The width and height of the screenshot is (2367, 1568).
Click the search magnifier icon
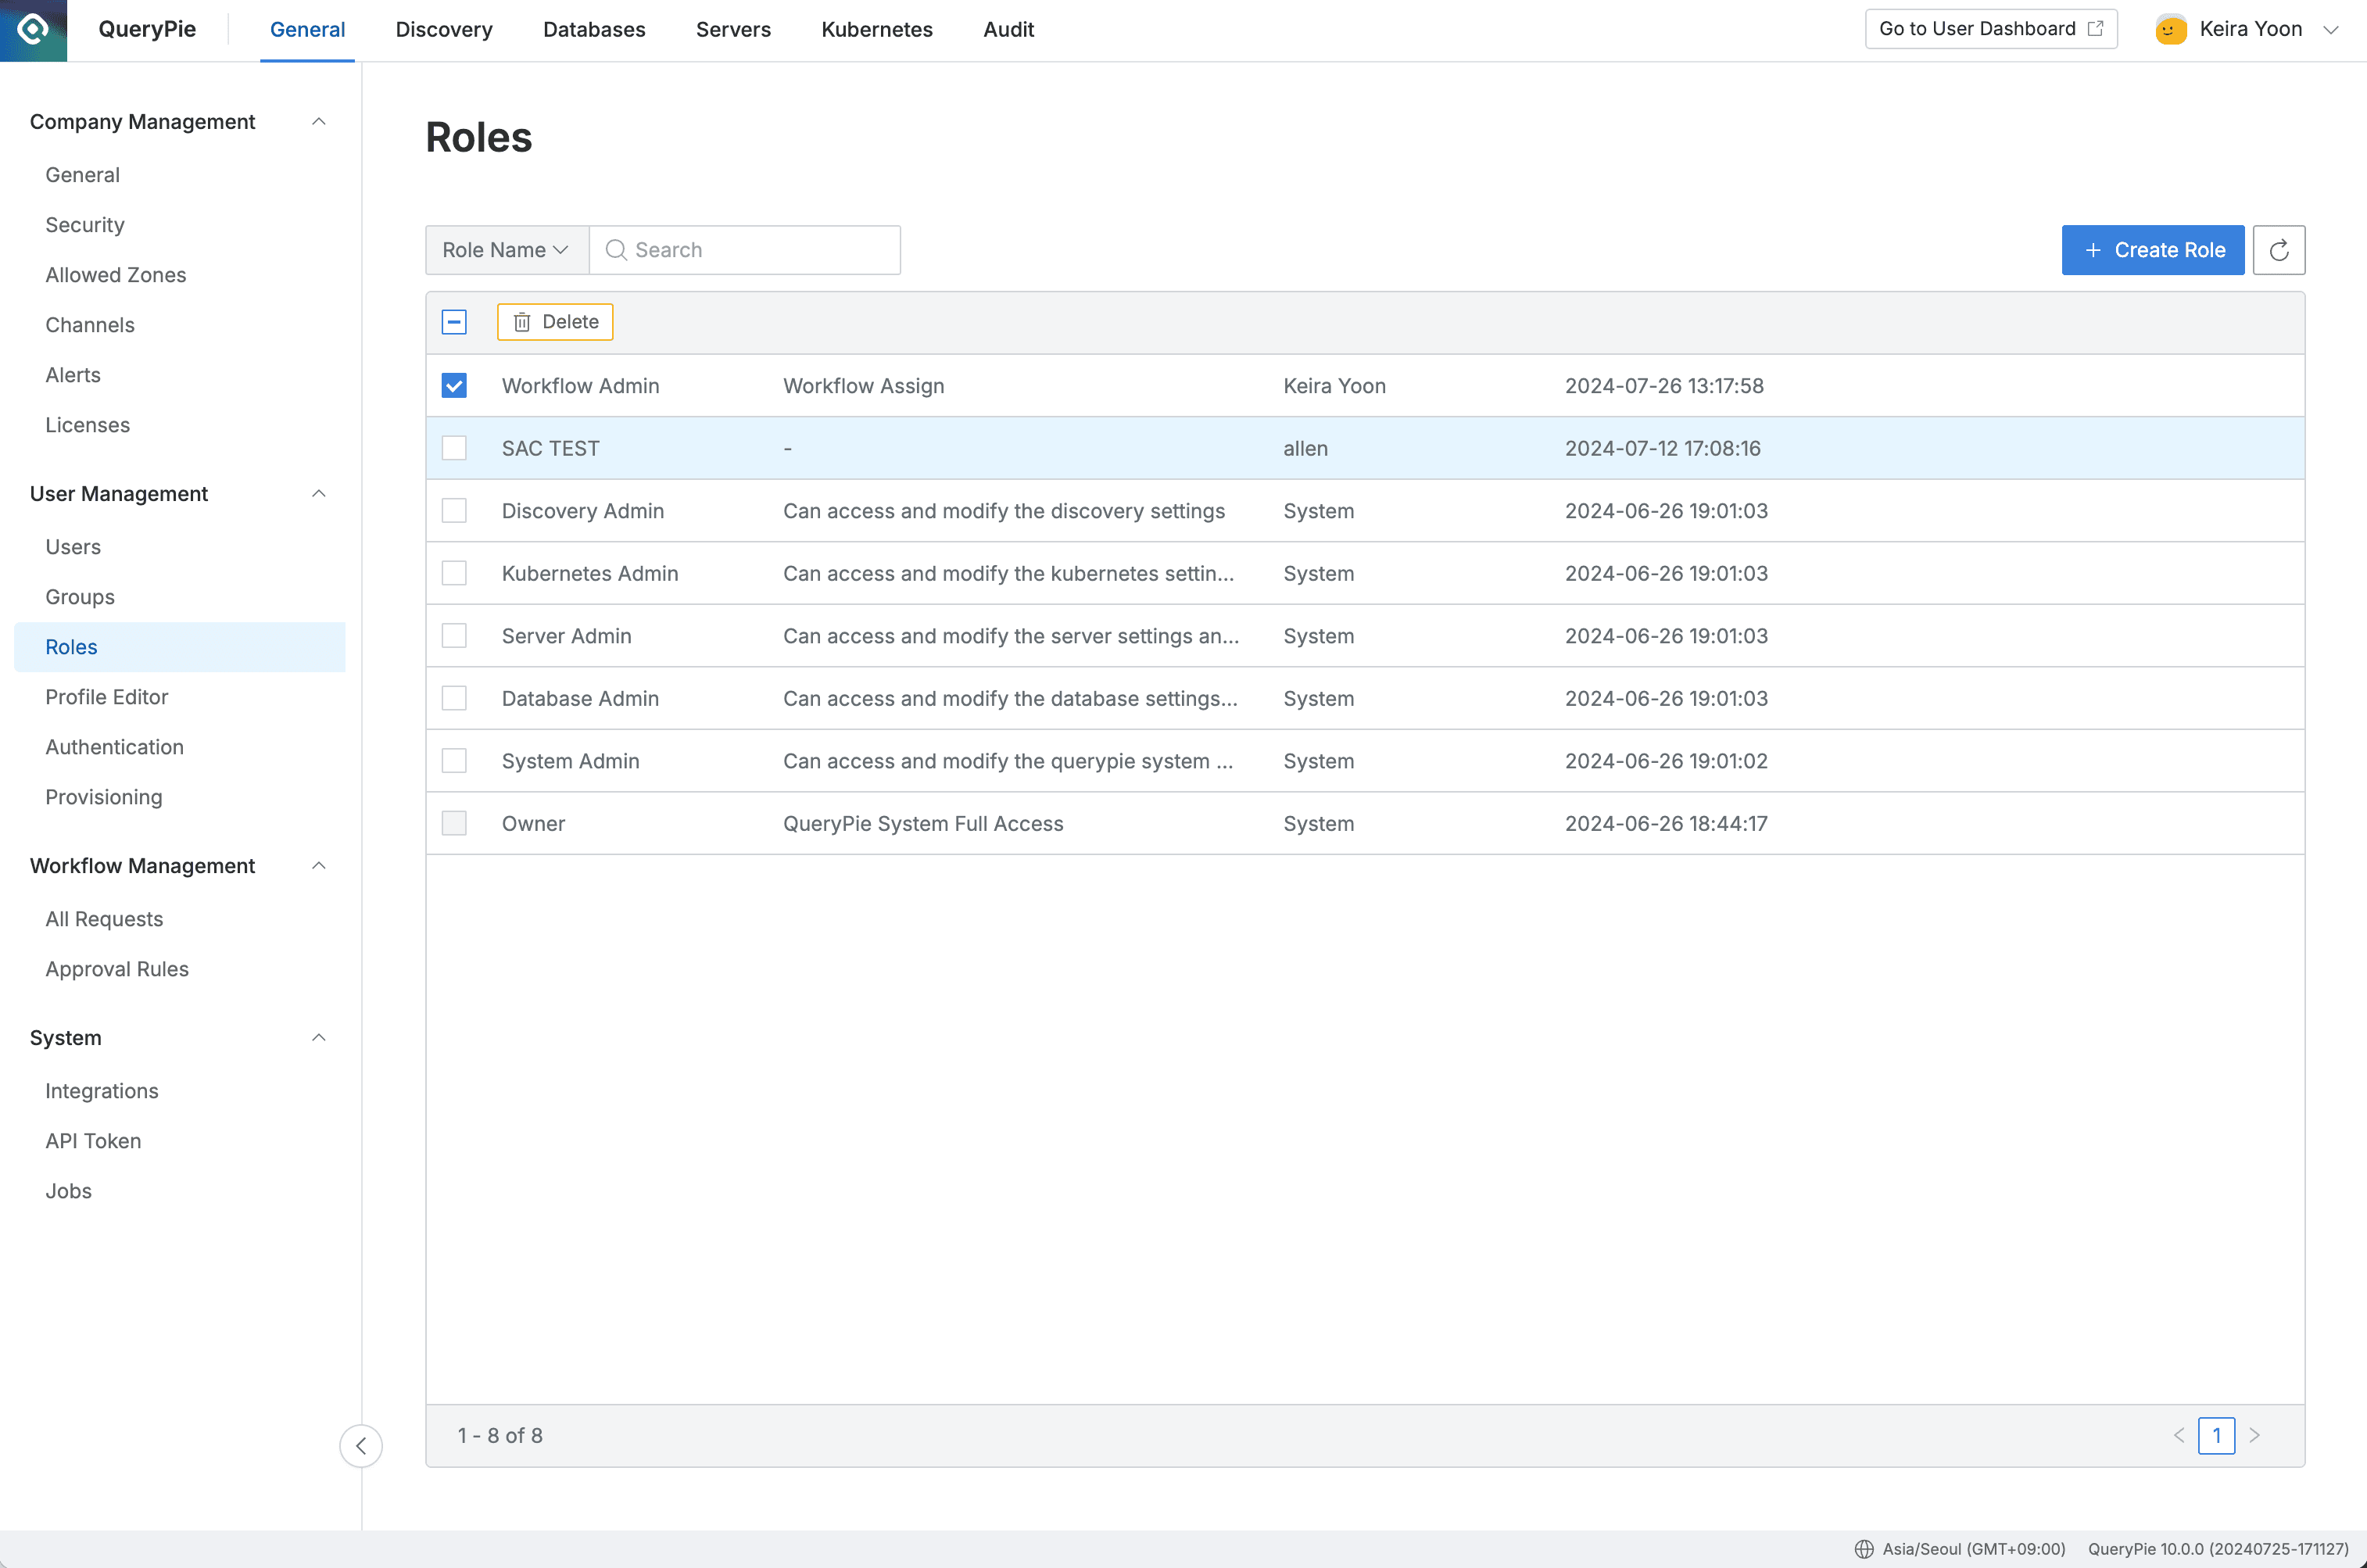pyautogui.click(x=616, y=250)
